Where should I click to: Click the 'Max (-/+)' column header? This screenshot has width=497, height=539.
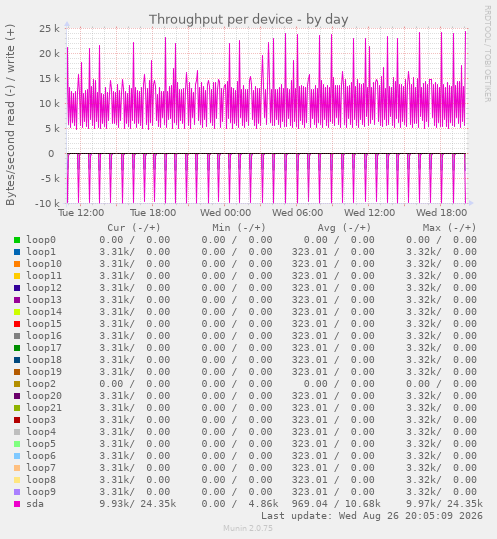click(449, 228)
